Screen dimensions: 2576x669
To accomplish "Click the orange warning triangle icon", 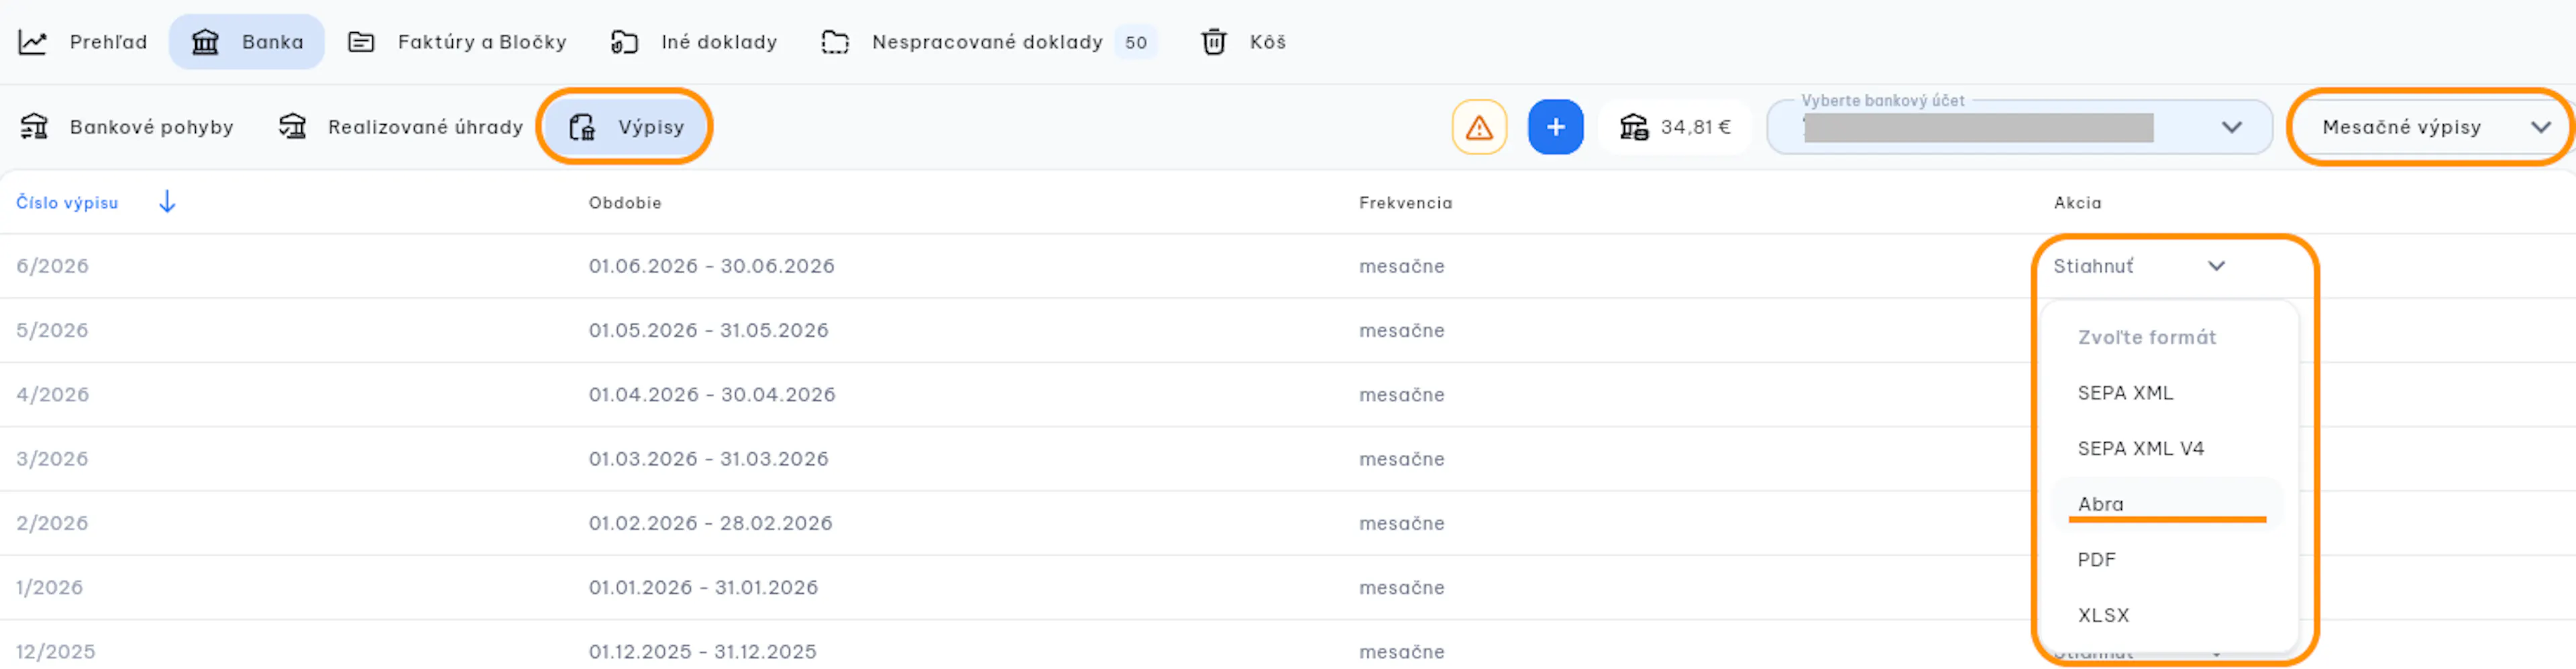I will [1479, 127].
